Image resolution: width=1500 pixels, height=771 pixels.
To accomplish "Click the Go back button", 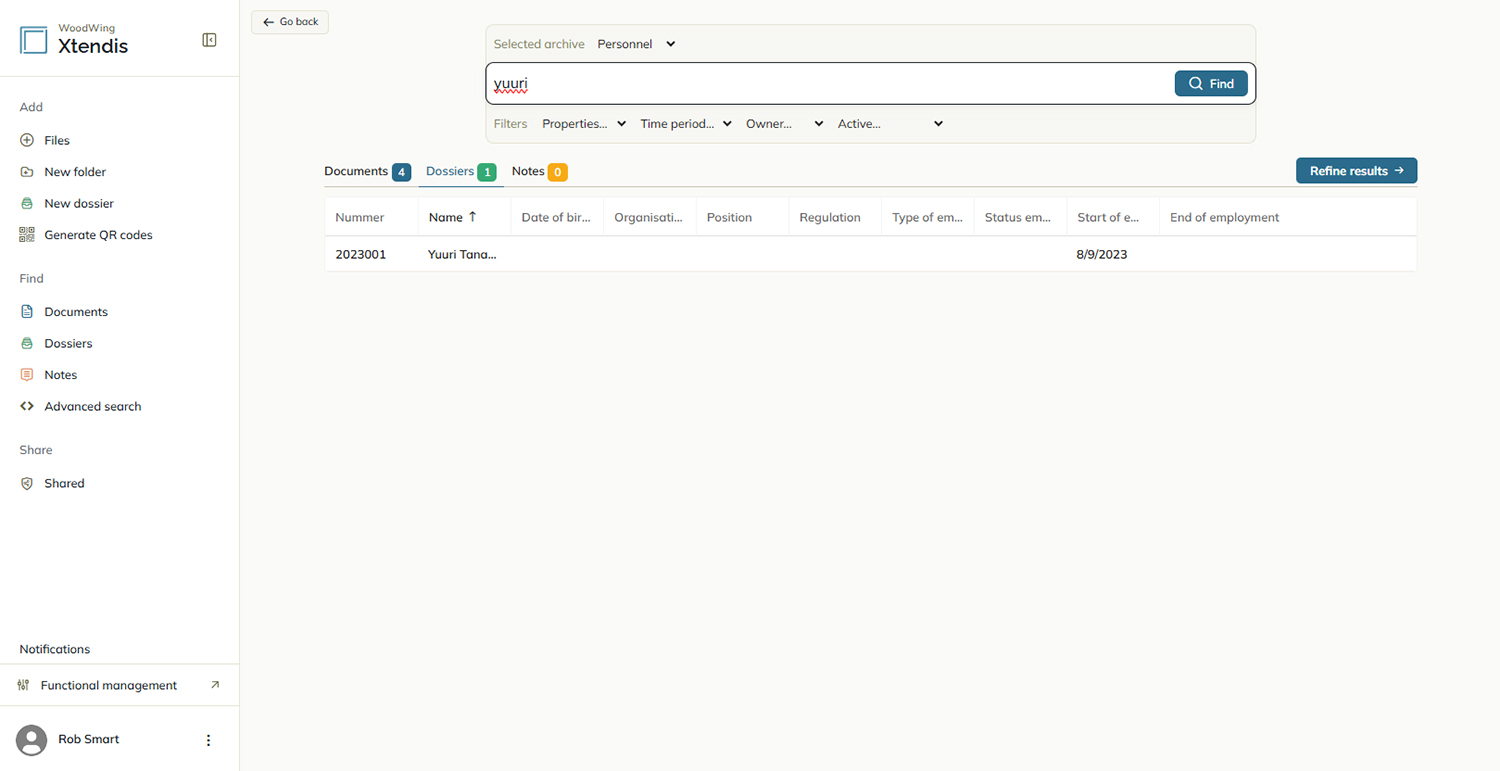I will point(290,22).
